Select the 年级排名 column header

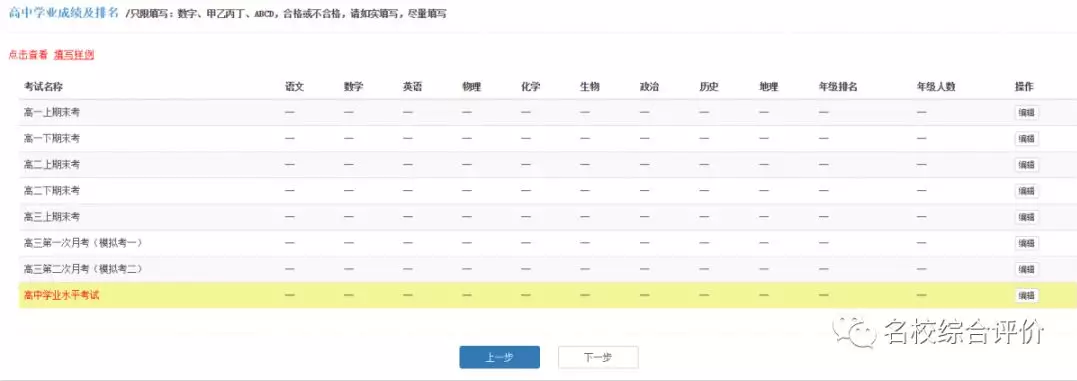pos(838,86)
